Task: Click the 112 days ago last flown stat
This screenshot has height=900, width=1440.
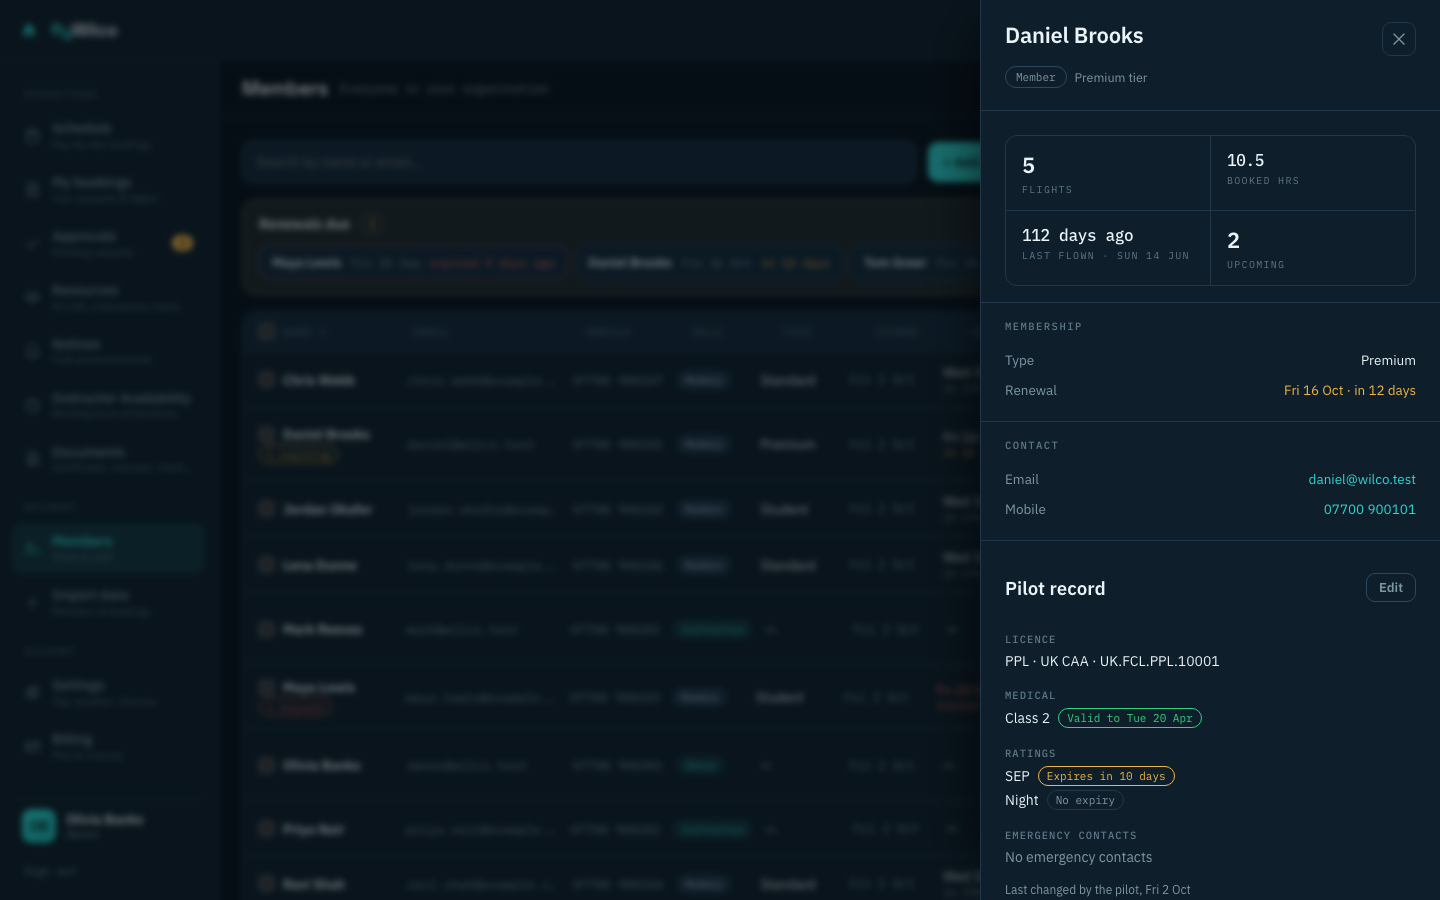Action: click(x=1108, y=248)
